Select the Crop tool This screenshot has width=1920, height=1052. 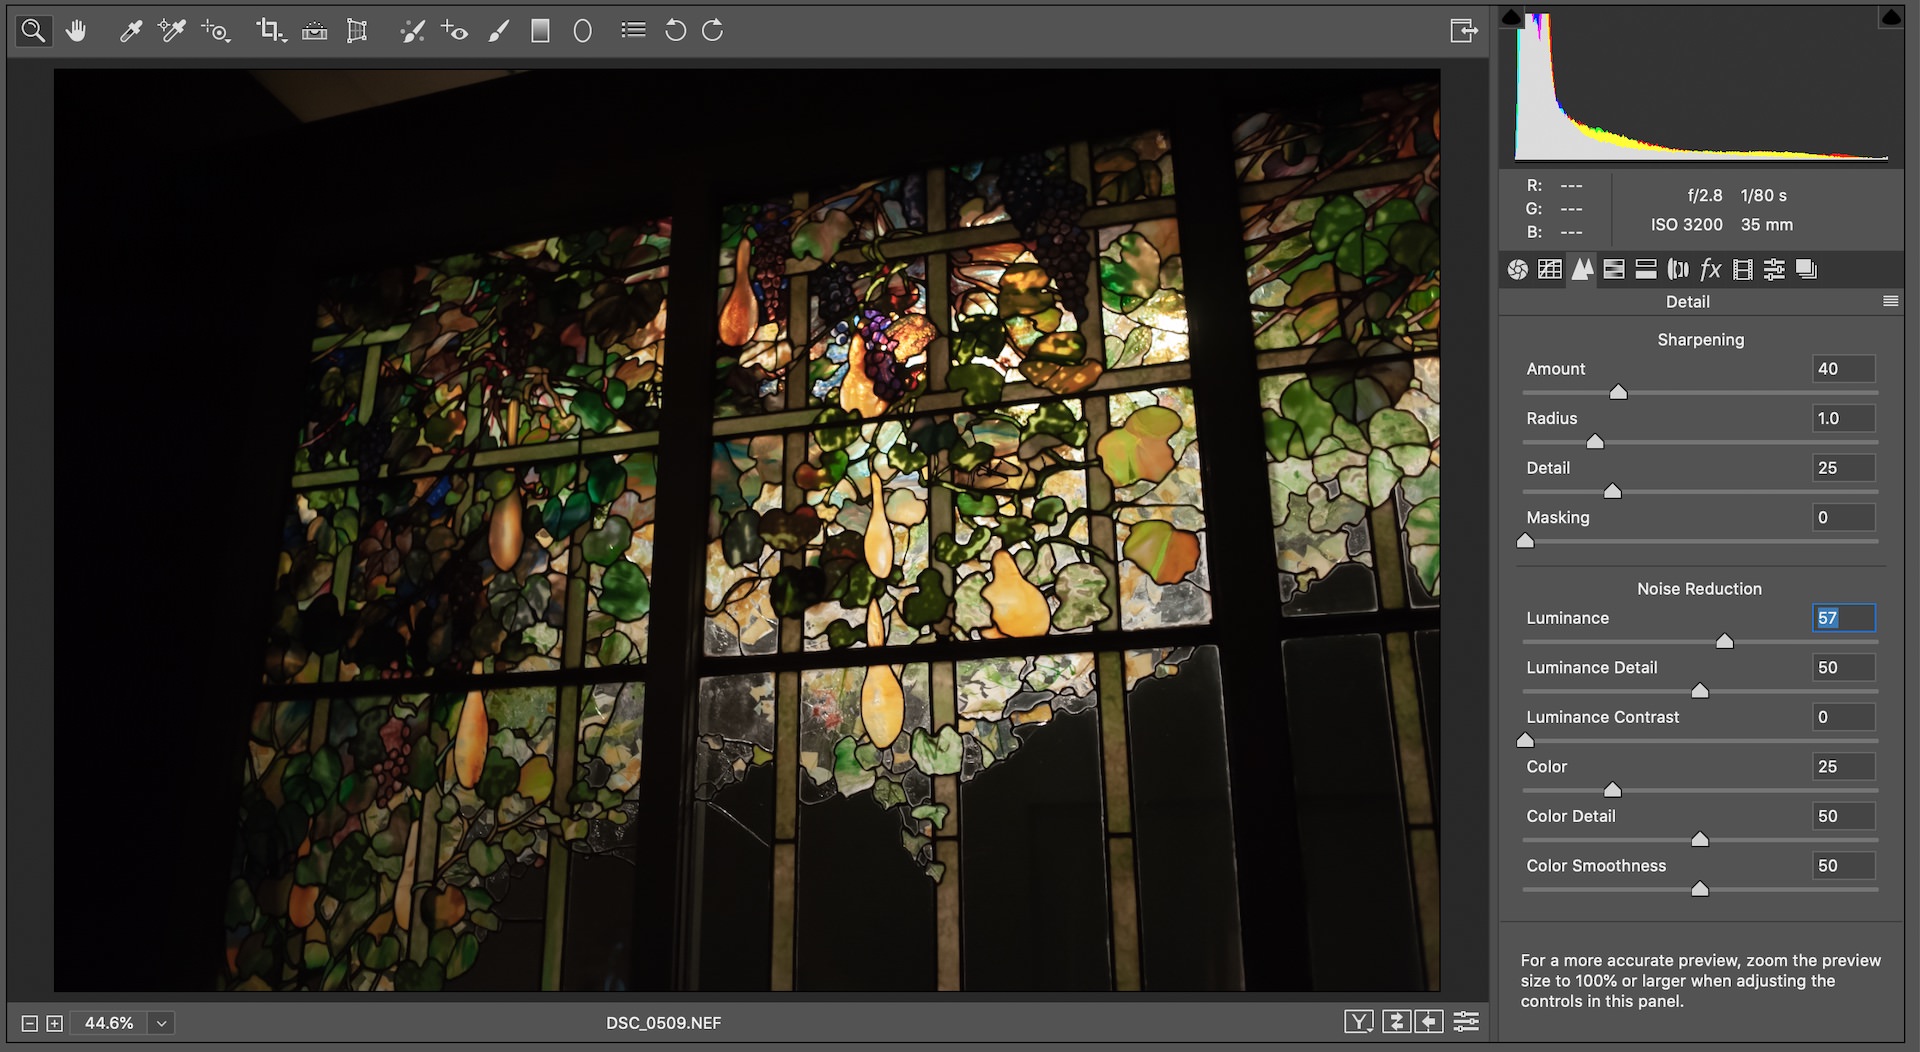270,31
